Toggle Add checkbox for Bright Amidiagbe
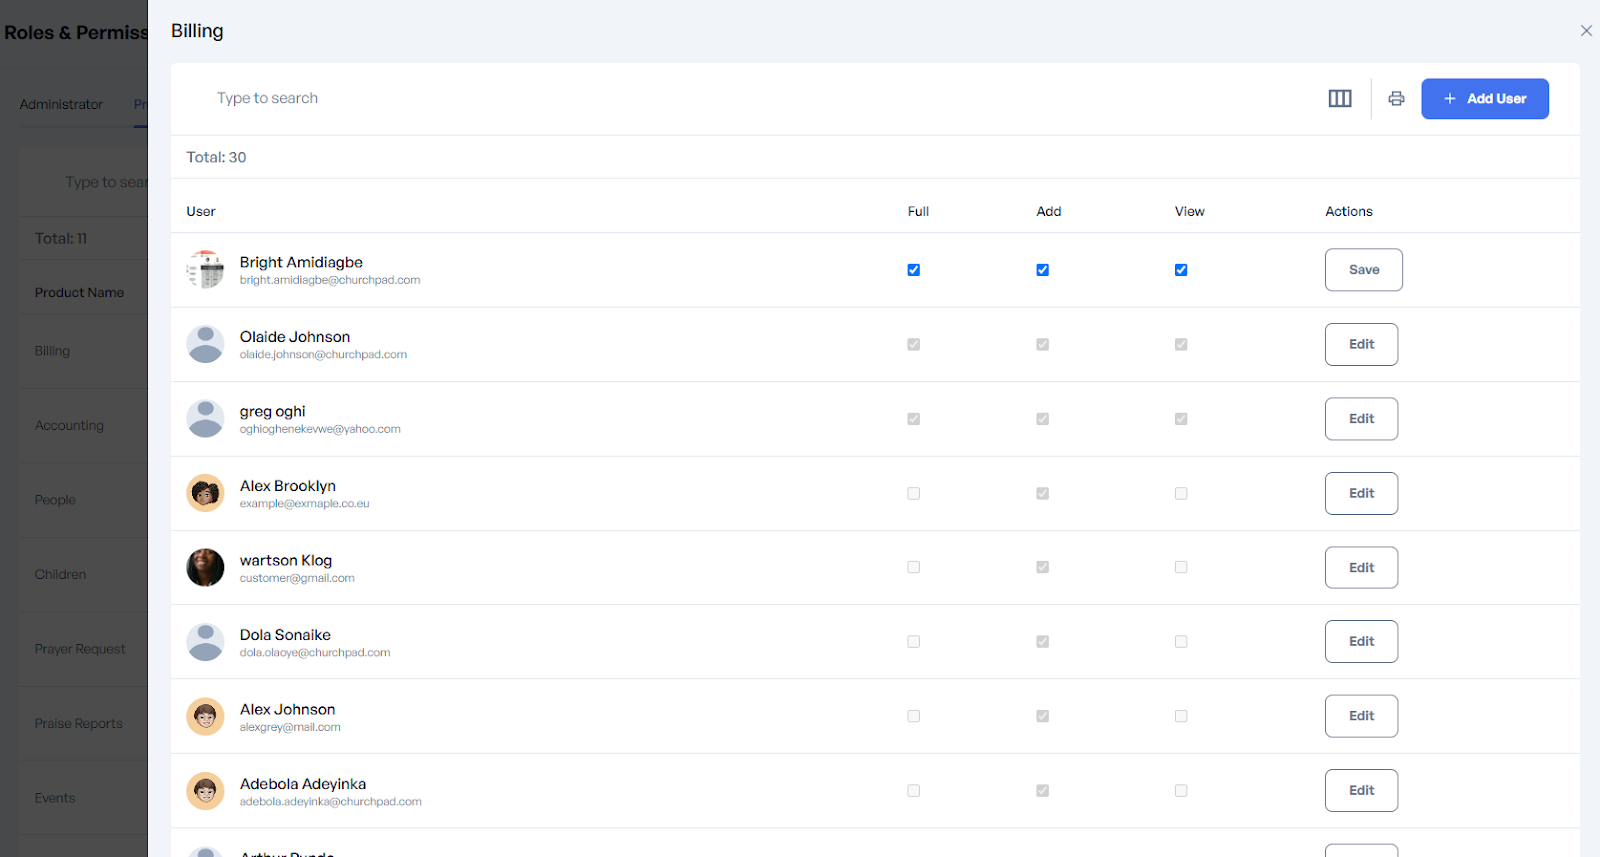Viewport: 1600px width, 857px height. pyautogui.click(x=1042, y=270)
